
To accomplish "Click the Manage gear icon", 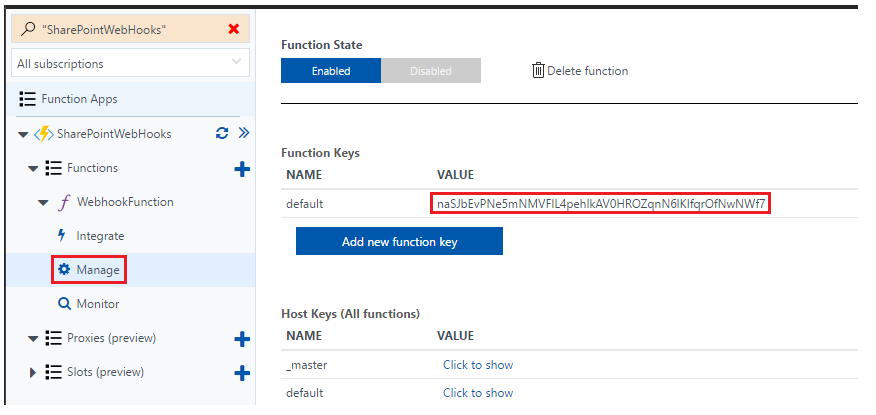I will pyautogui.click(x=64, y=270).
